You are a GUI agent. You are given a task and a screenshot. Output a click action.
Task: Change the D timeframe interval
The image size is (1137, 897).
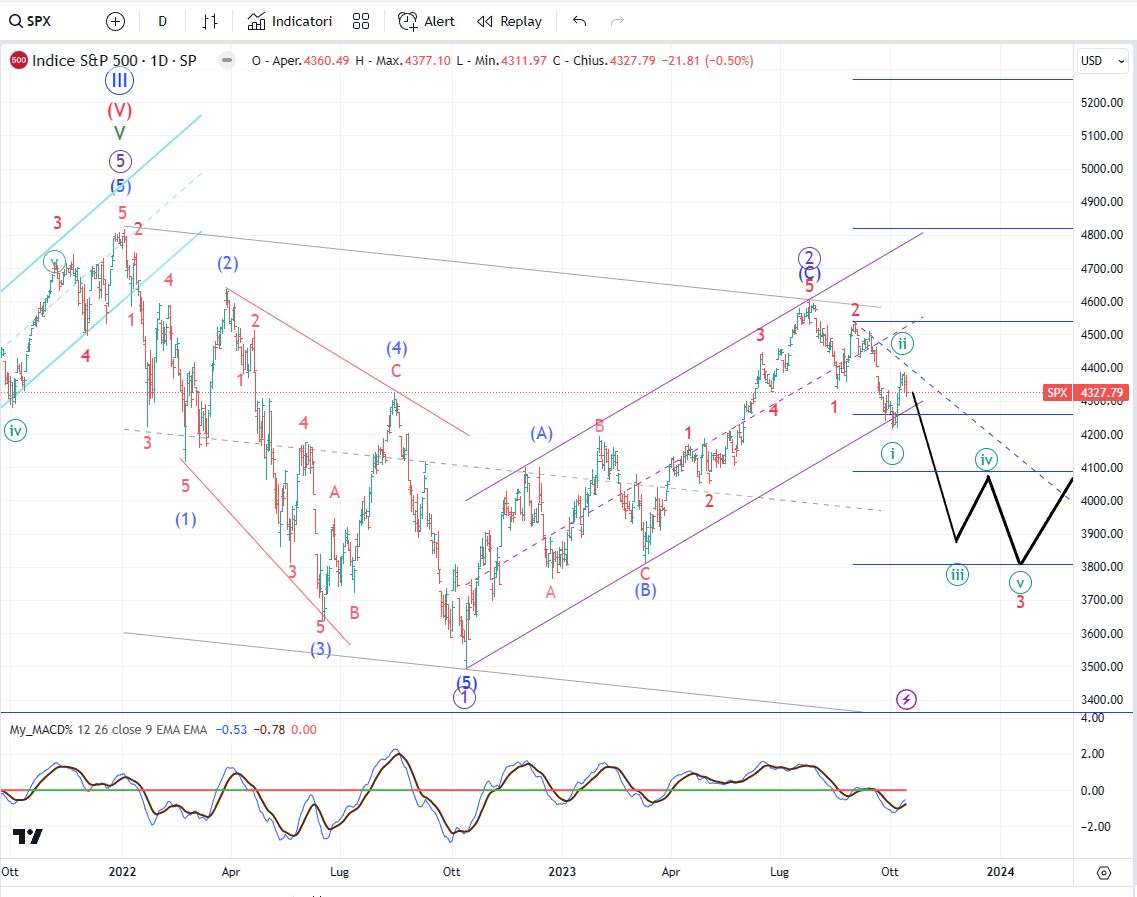(162, 22)
